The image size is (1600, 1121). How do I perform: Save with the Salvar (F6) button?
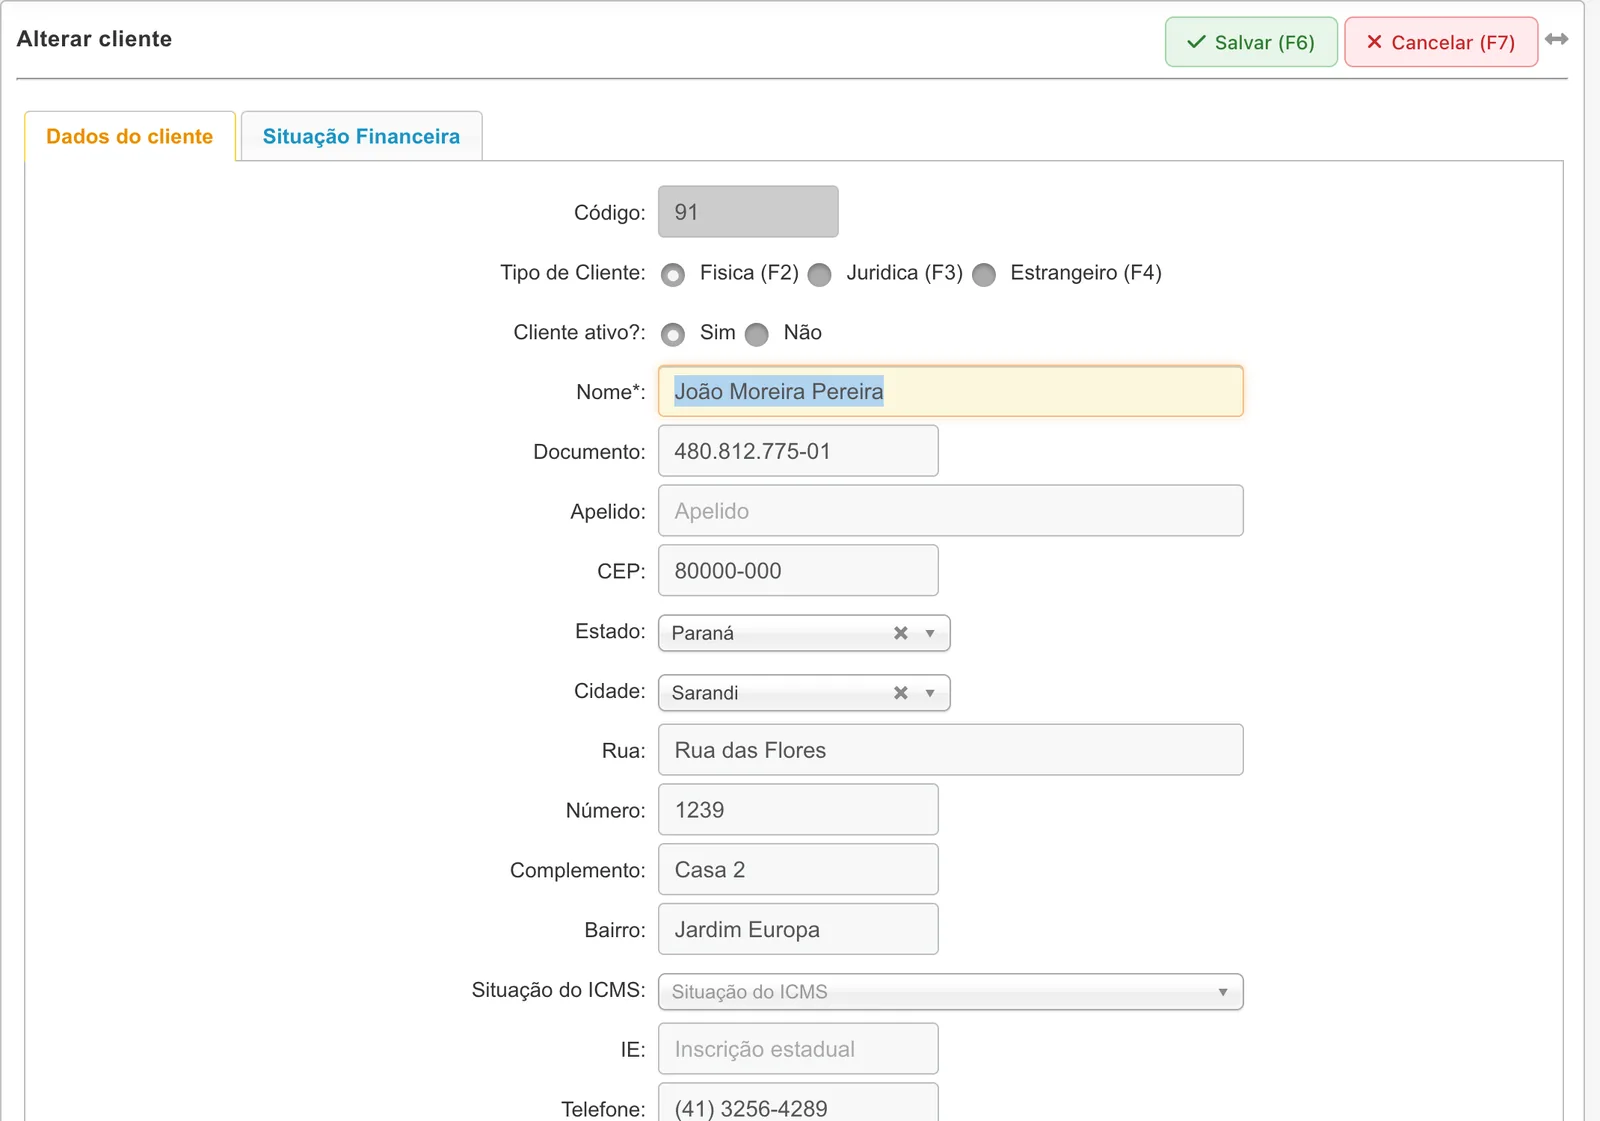click(x=1251, y=42)
